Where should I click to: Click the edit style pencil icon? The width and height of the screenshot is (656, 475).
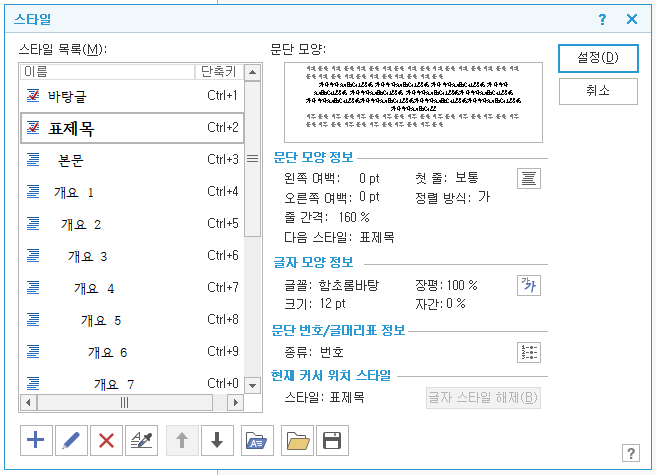click(x=71, y=440)
